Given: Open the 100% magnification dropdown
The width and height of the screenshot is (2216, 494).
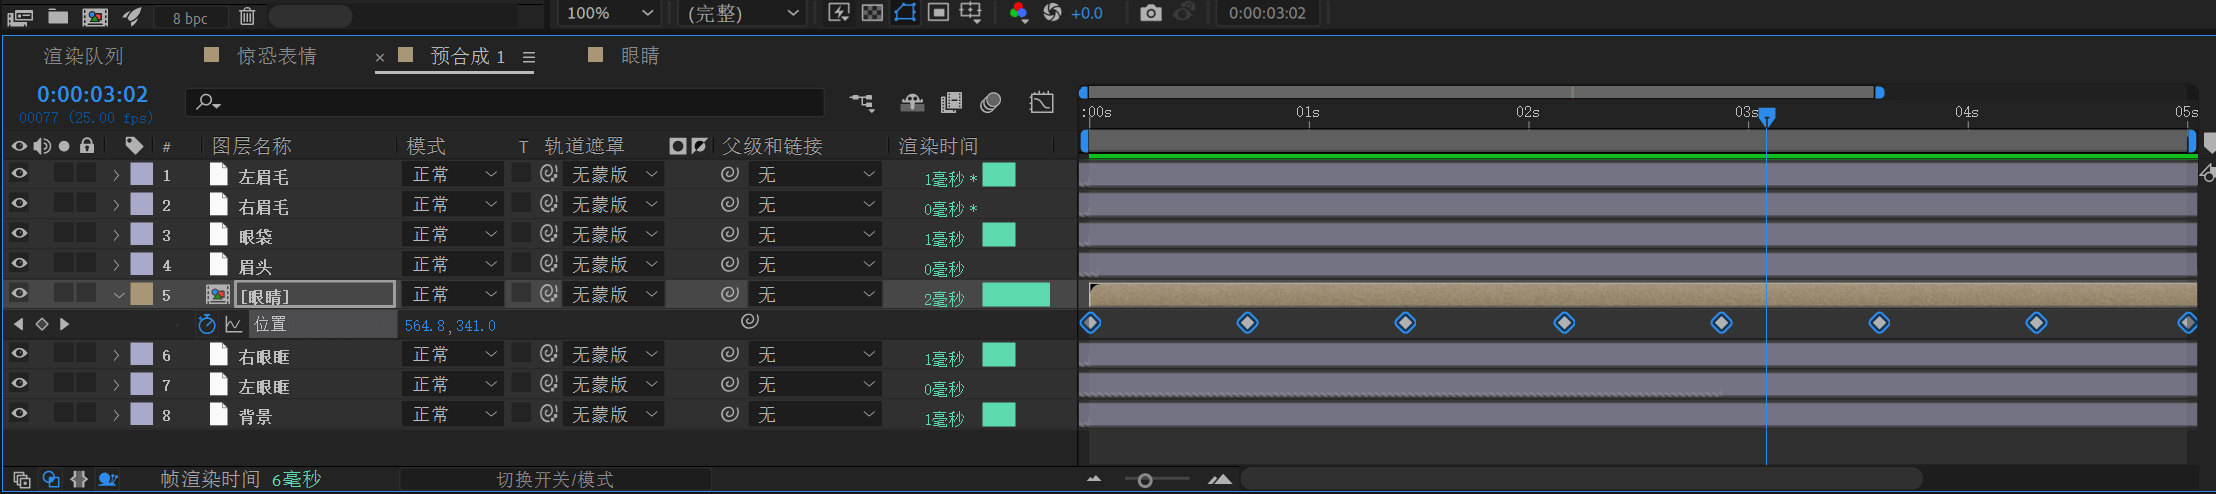Looking at the screenshot, I should (610, 13).
